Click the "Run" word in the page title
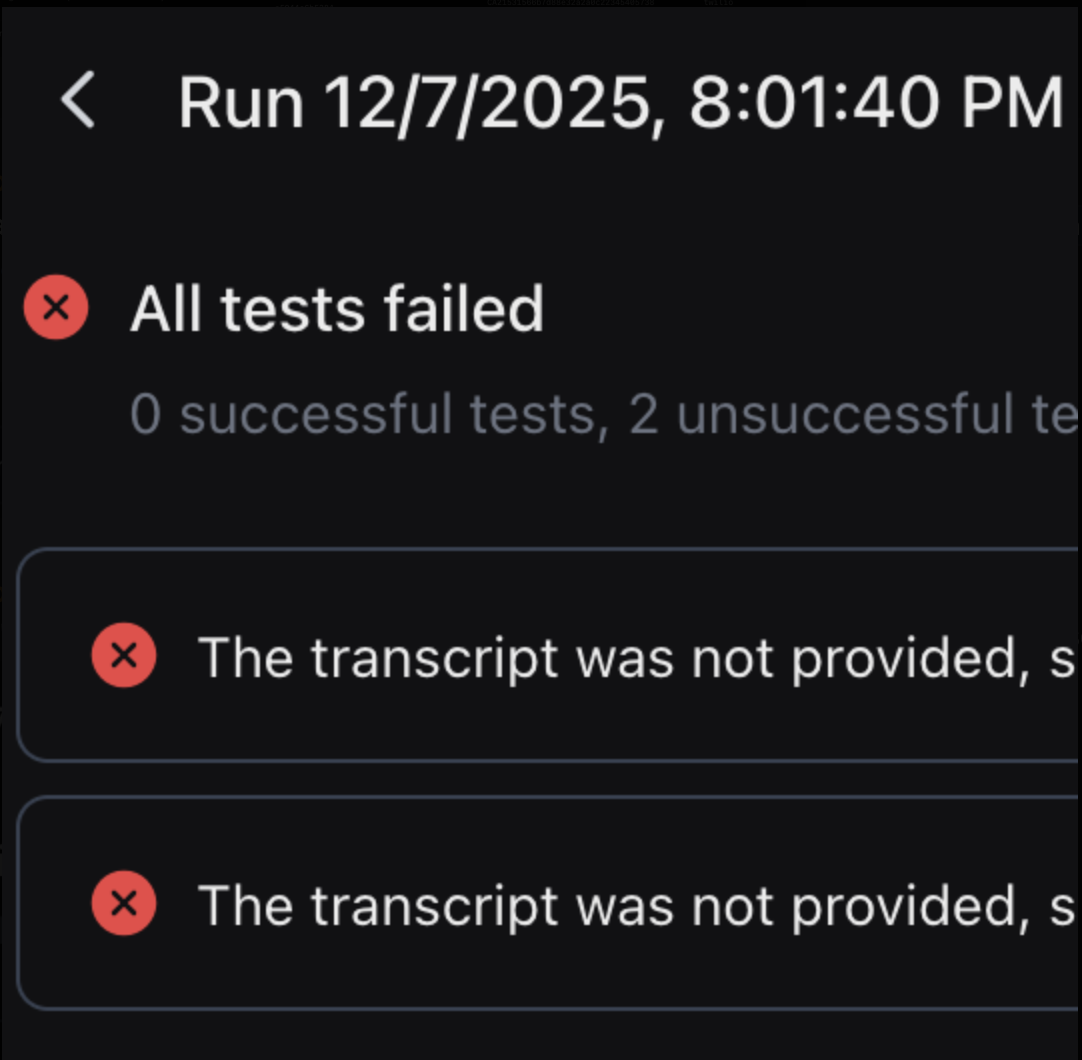Image resolution: width=1082 pixels, height=1060 pixels. (x=241, y=103)
